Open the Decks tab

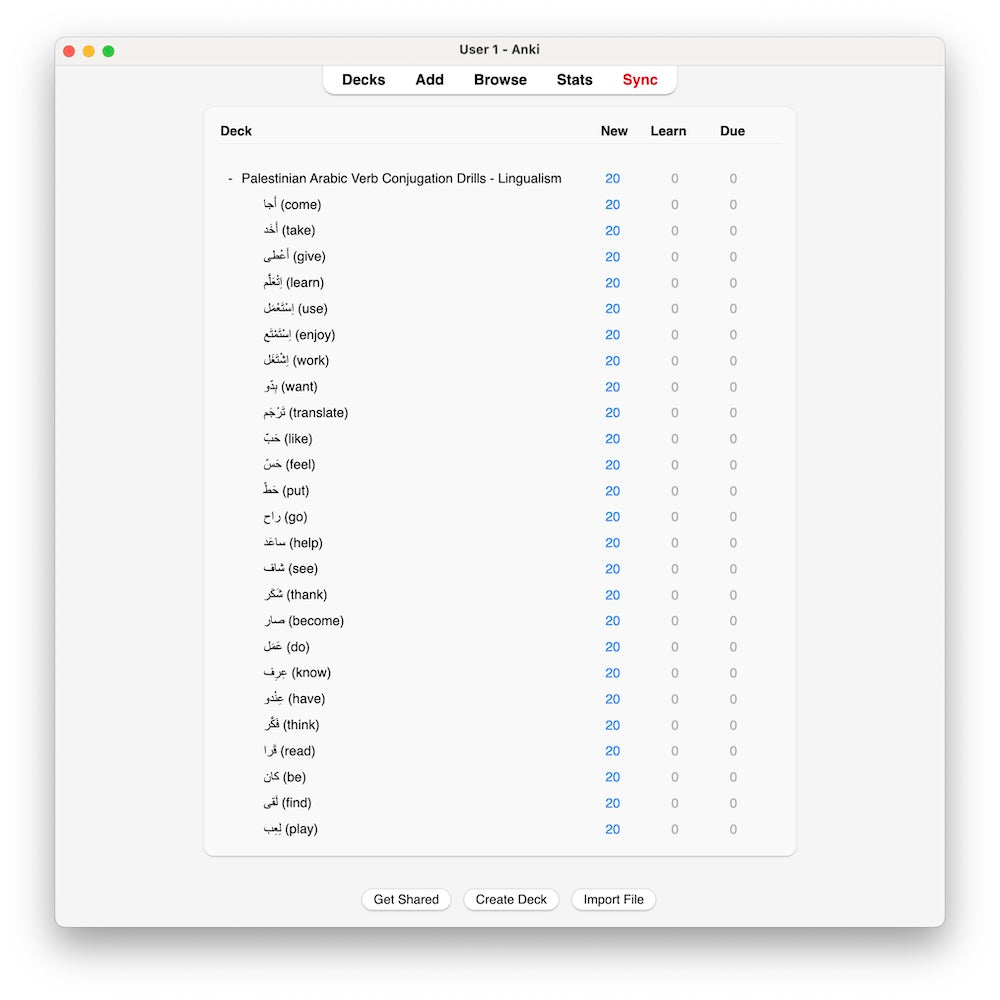pos(363,80)
